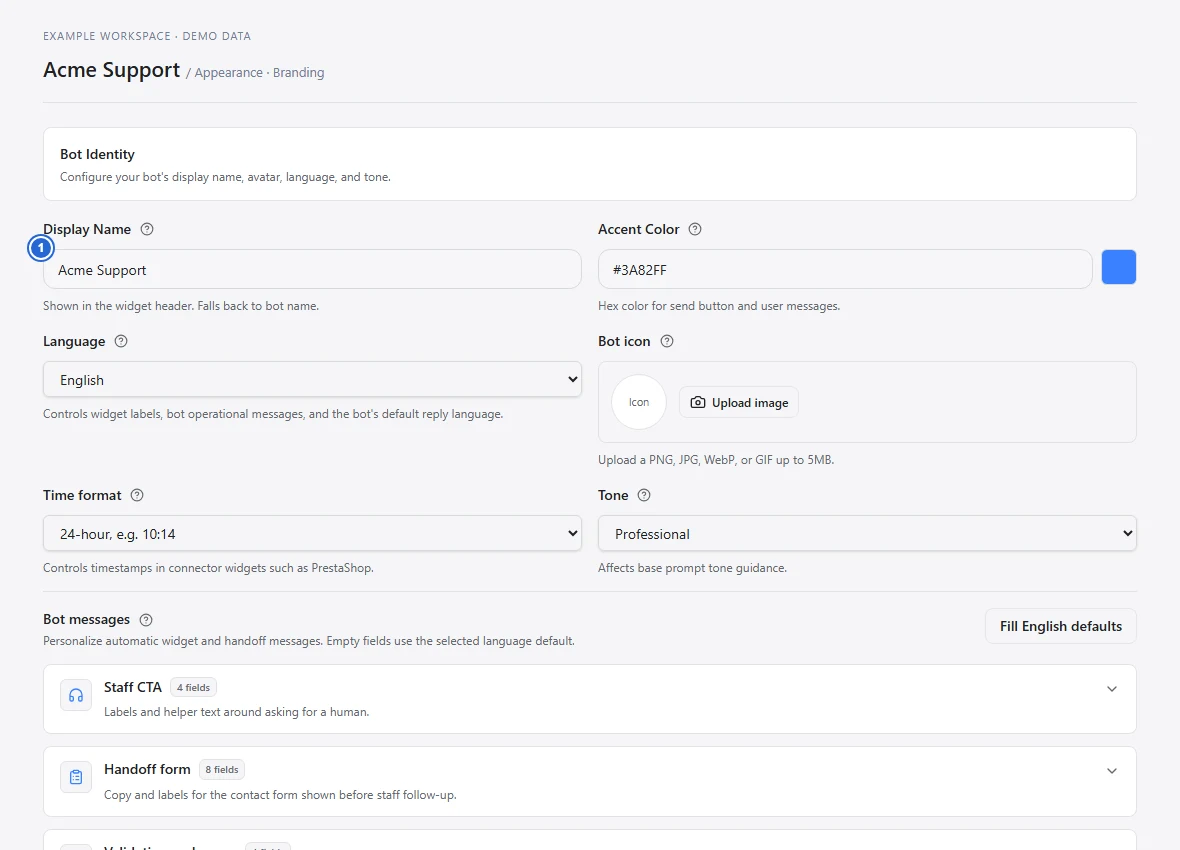Click the Acme Support page title
Viewport: 1180px width, 850px height.
(x=111, y=70)
